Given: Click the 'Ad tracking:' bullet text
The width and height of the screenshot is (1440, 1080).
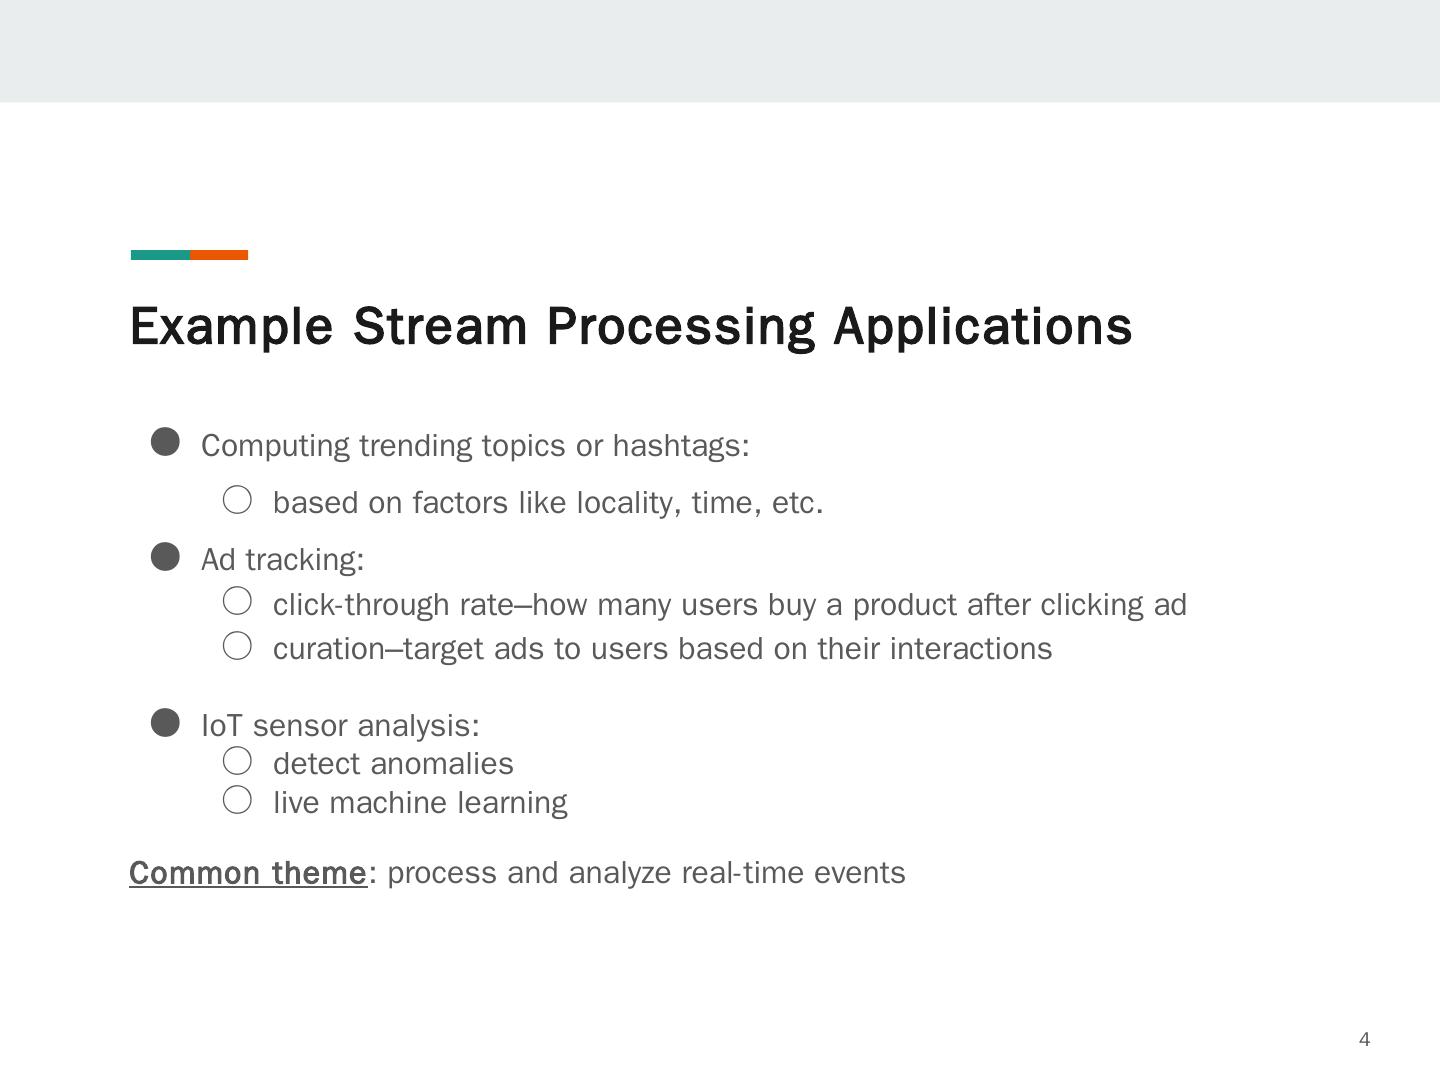Looking at the screenshot, I should click(283, 560).
